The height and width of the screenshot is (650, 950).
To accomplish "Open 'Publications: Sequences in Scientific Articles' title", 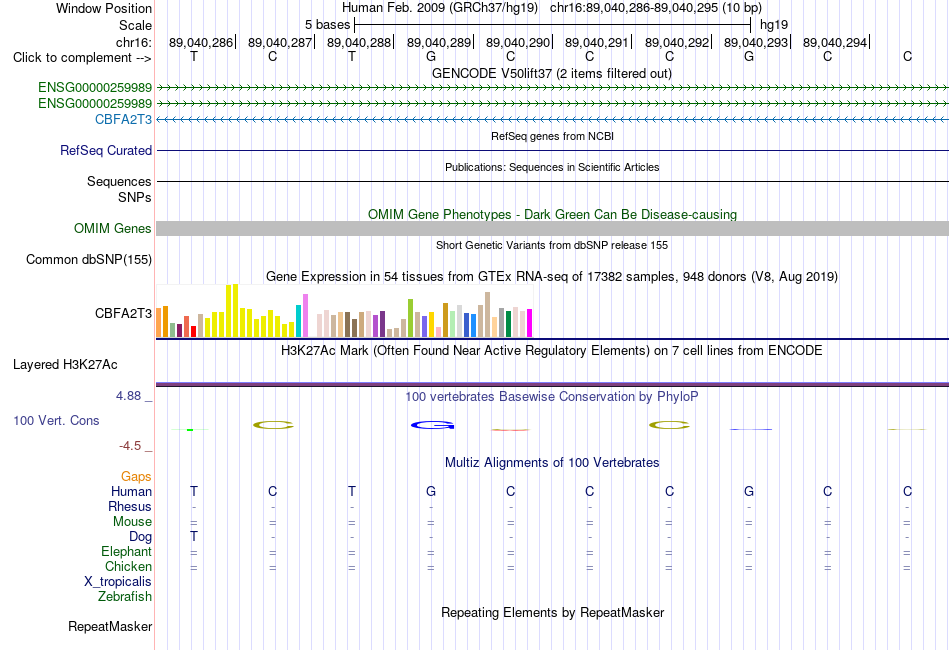I will 552,167.
